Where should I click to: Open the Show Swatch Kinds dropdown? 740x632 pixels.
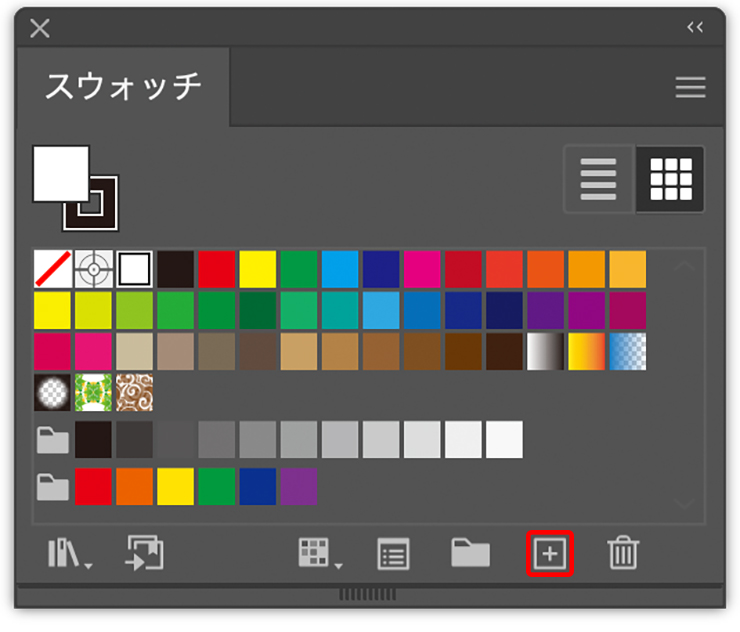pos(319,554)
